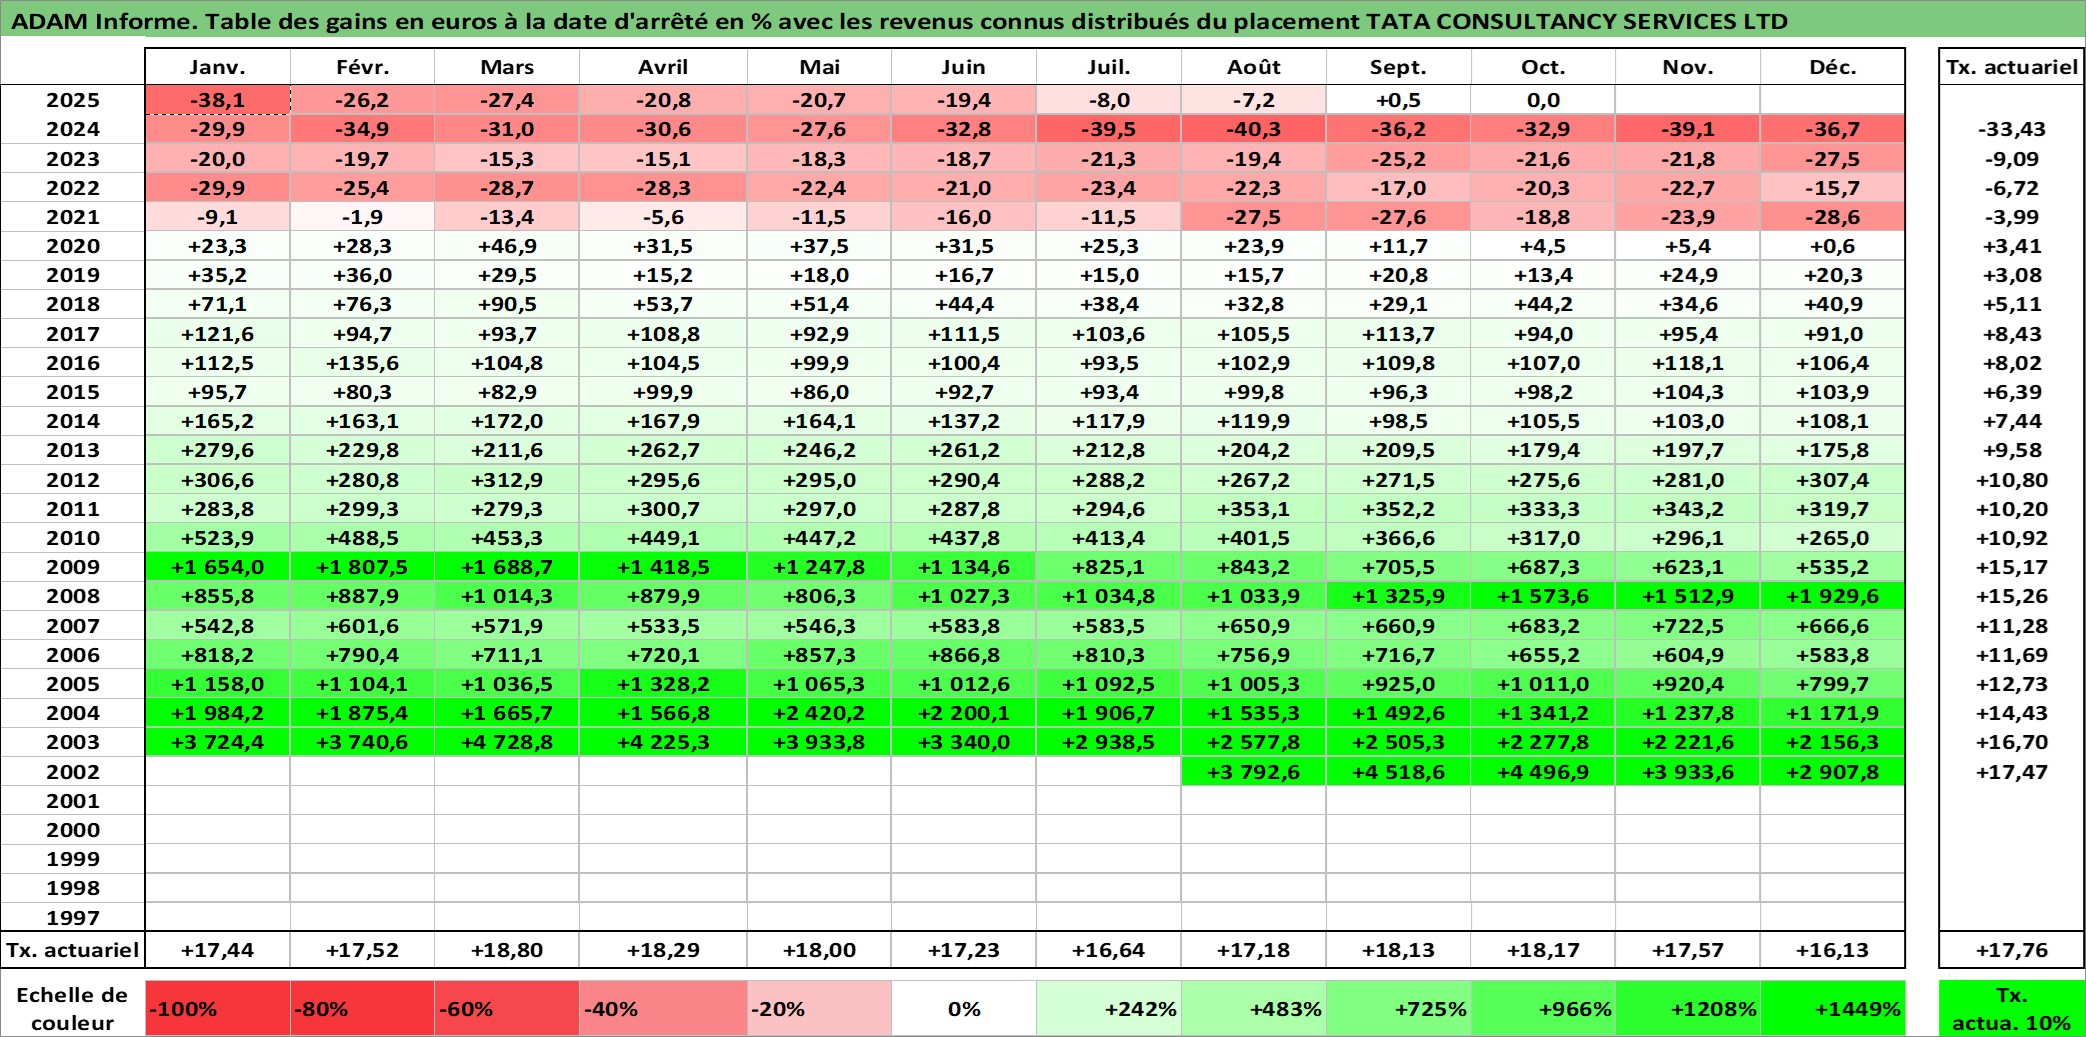Click the 2002 row label
This screenshot has width=2086, height=1037.
click(x=73, y=772)
